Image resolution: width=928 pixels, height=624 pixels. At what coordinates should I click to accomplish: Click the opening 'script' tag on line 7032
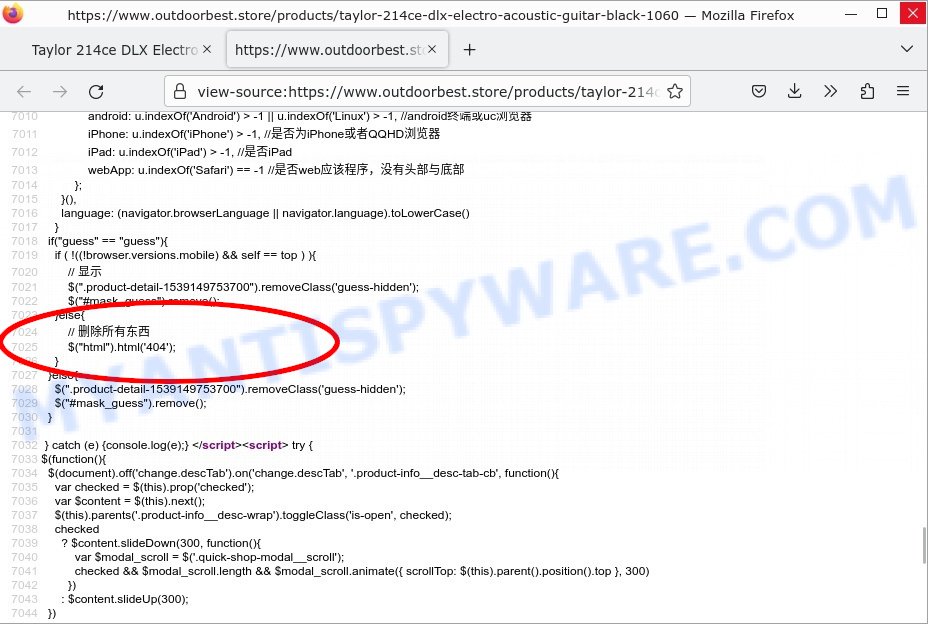point(266,445)
